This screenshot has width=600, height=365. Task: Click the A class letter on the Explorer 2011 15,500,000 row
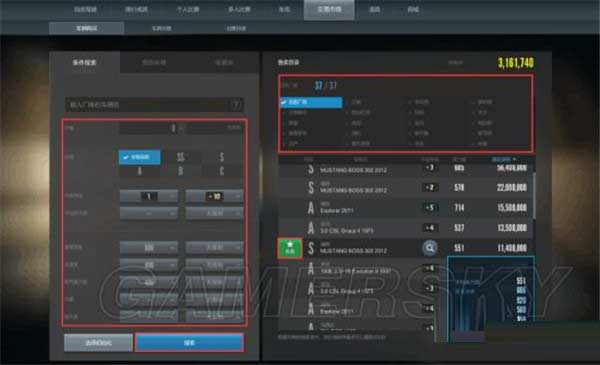click(x=311, y=208)
